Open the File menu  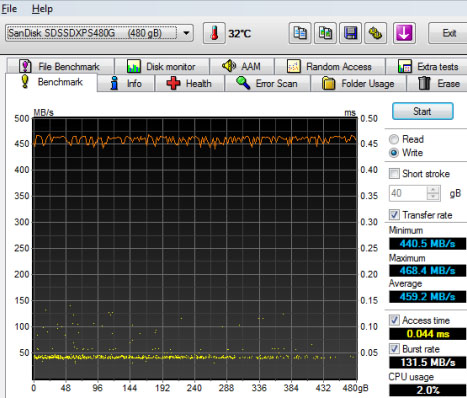9,9
